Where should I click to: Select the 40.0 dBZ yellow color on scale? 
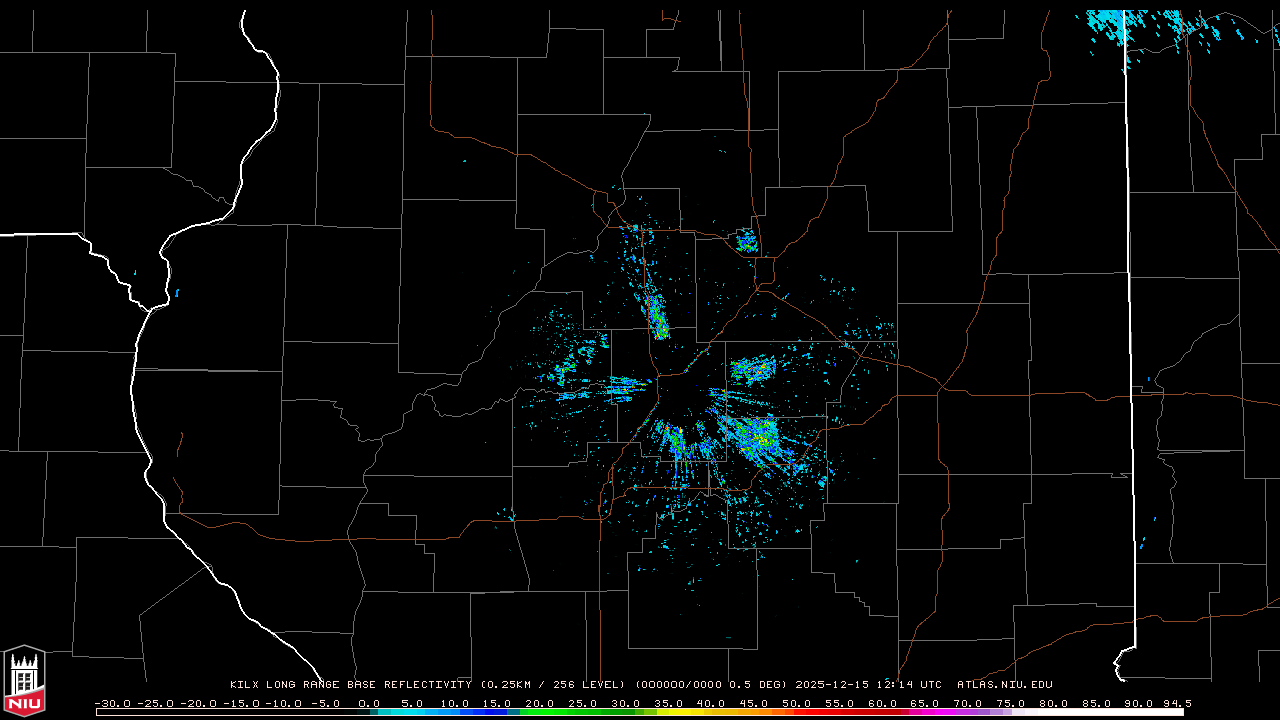pyautogui.click(x=710, y=712)
